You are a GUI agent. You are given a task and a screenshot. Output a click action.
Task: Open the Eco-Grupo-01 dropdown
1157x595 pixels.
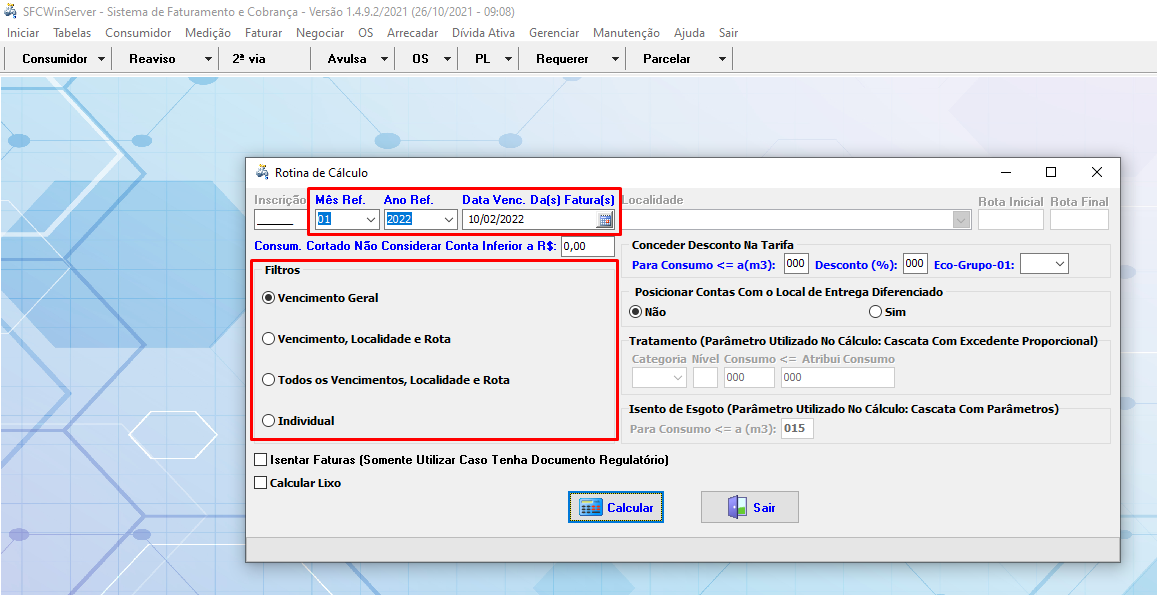point(1058,264)
